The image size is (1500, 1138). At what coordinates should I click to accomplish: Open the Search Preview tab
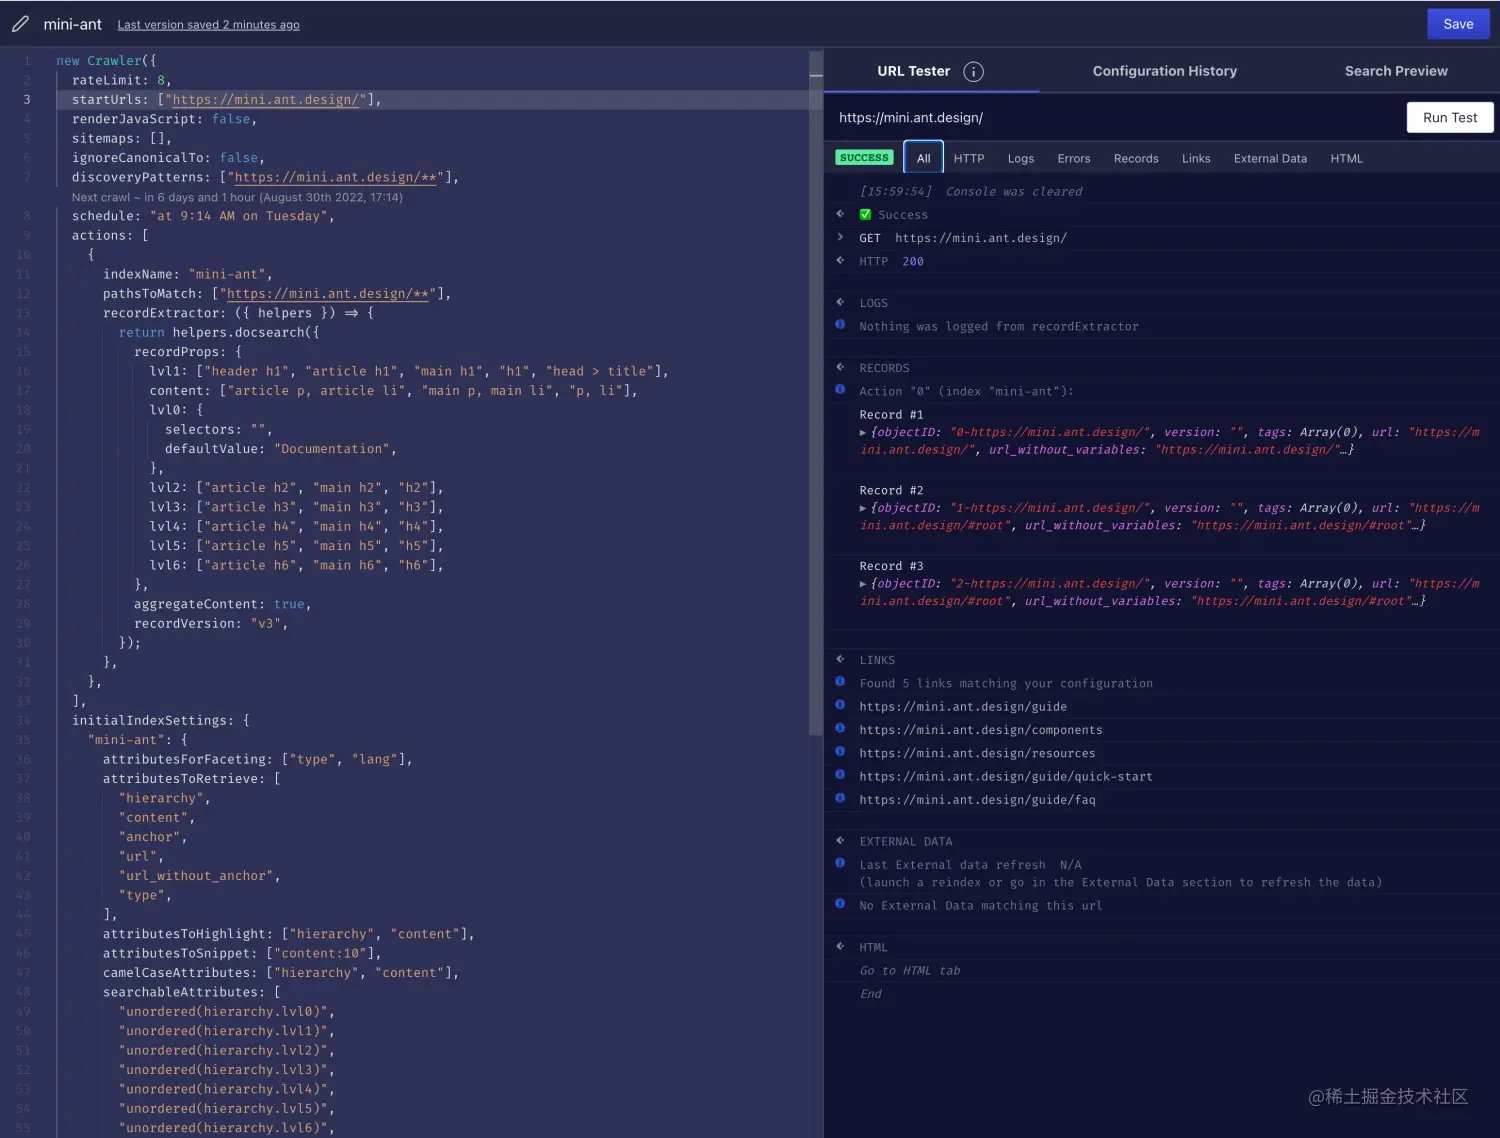(1396, 71)
